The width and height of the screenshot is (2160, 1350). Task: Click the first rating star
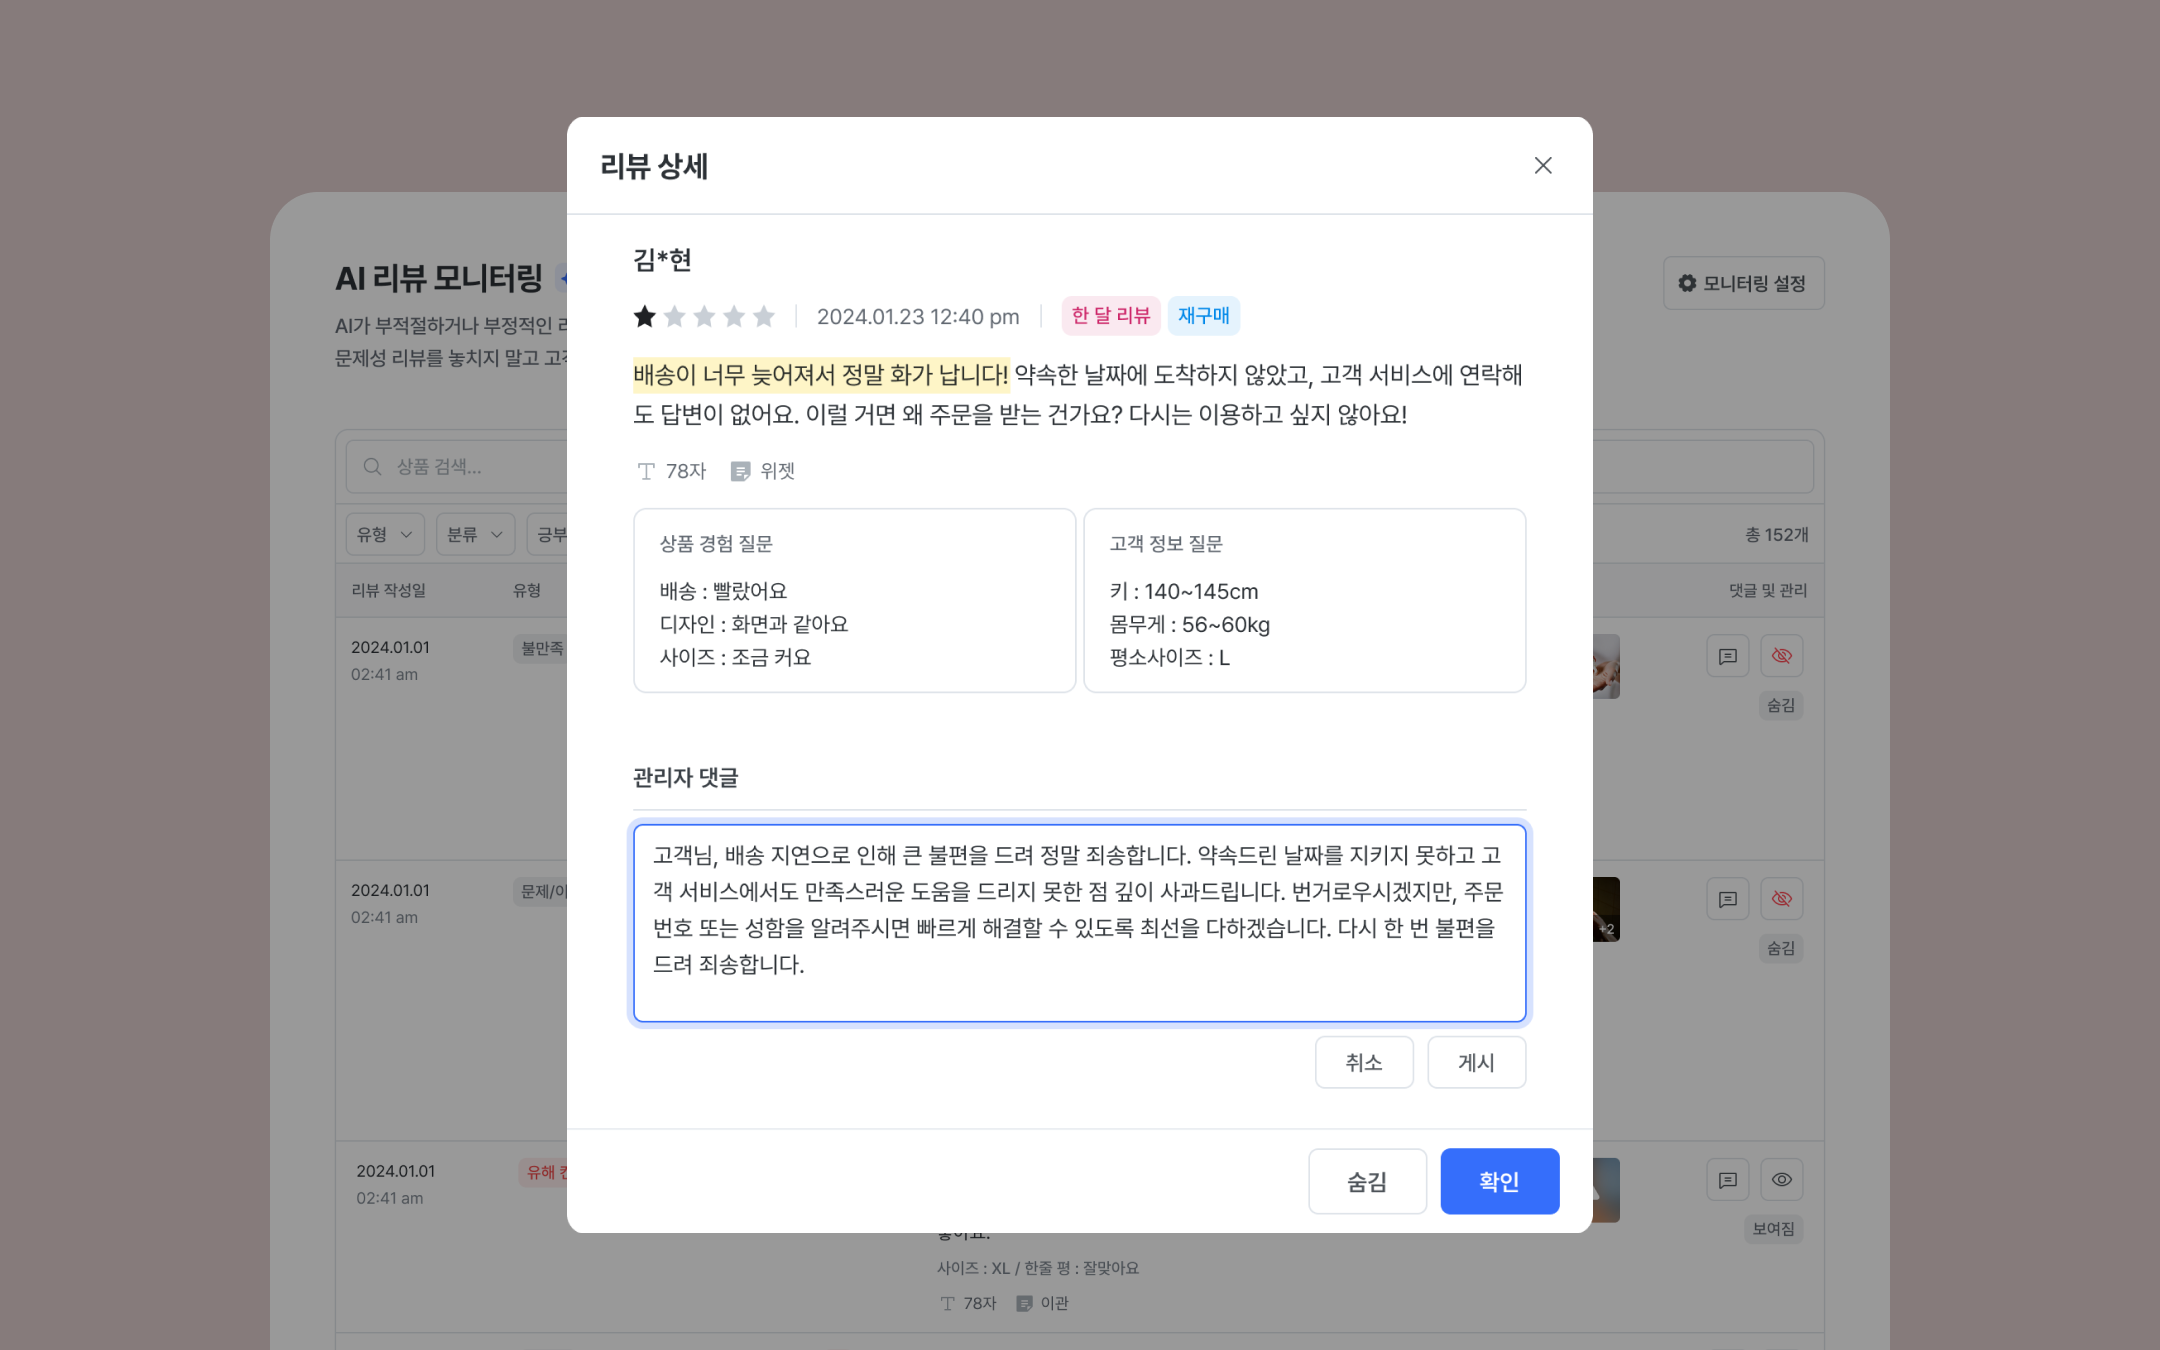coord(645,316)
